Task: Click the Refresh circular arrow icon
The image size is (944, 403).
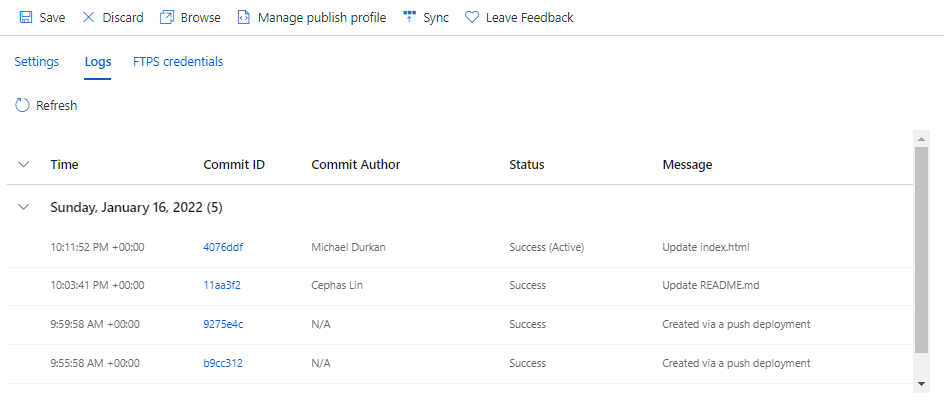Action: click(22, 105)
